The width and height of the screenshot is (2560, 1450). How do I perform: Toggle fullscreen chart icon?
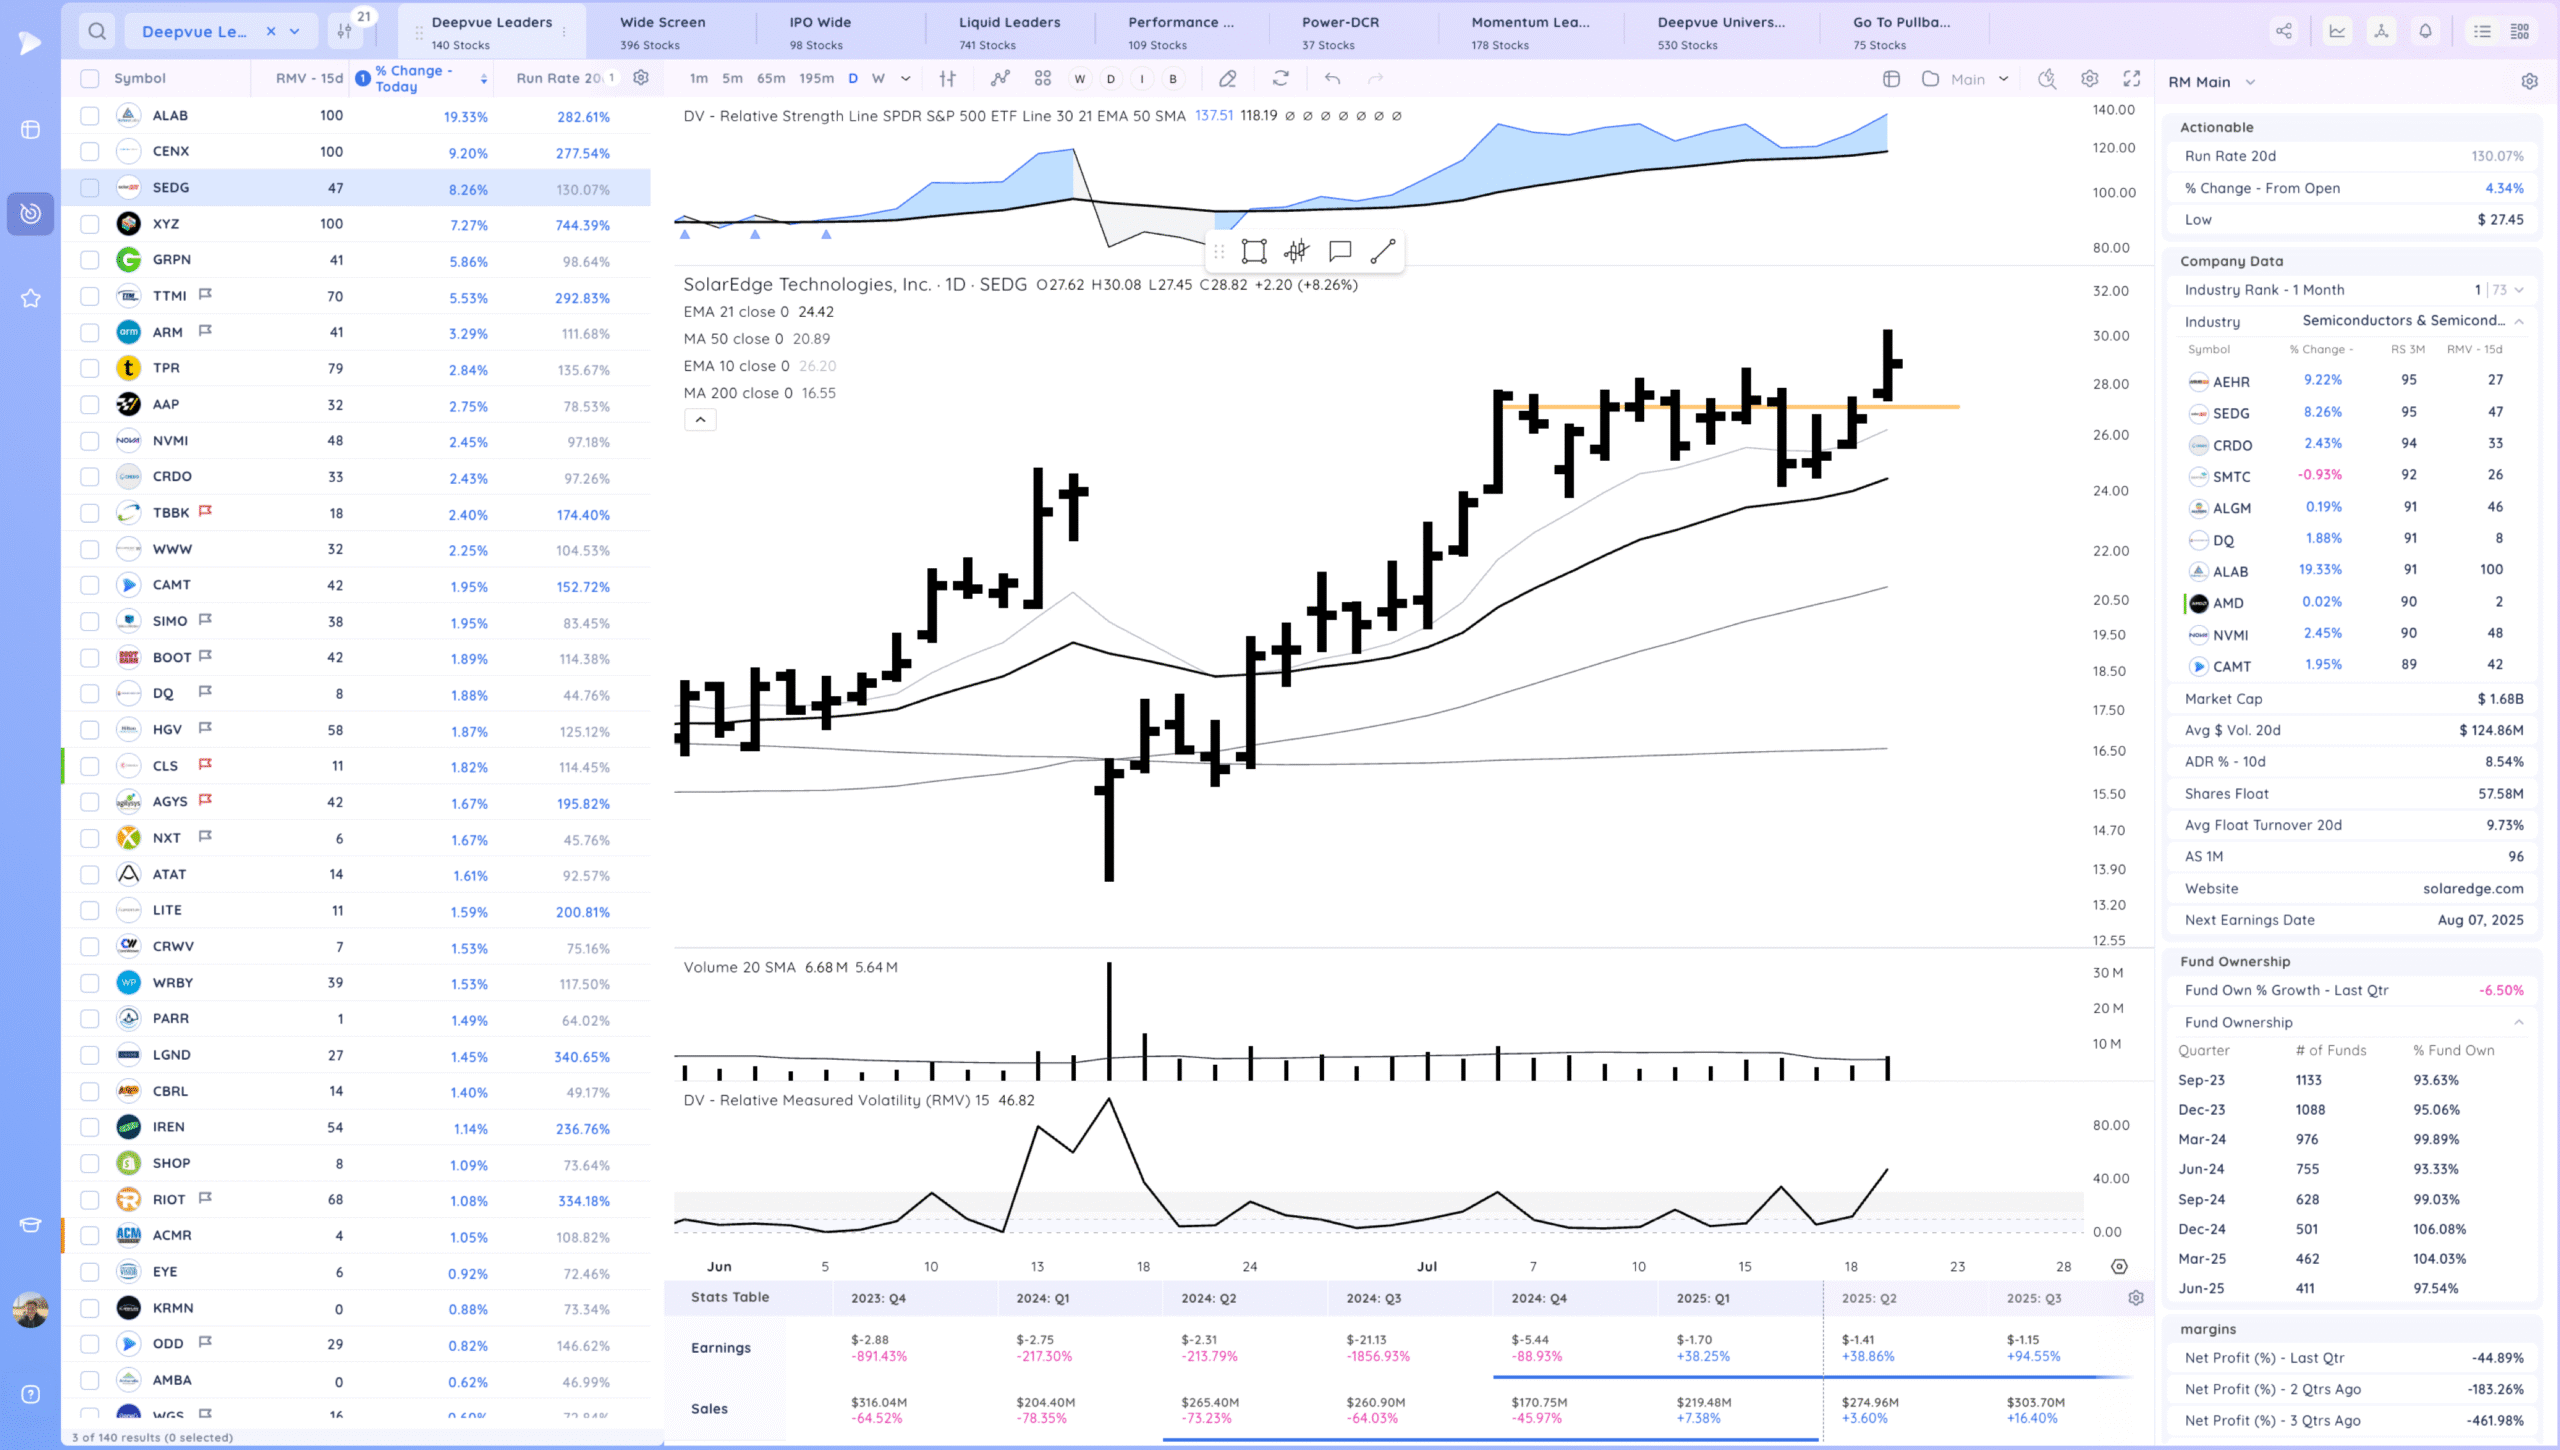(x=2132, y=79)
